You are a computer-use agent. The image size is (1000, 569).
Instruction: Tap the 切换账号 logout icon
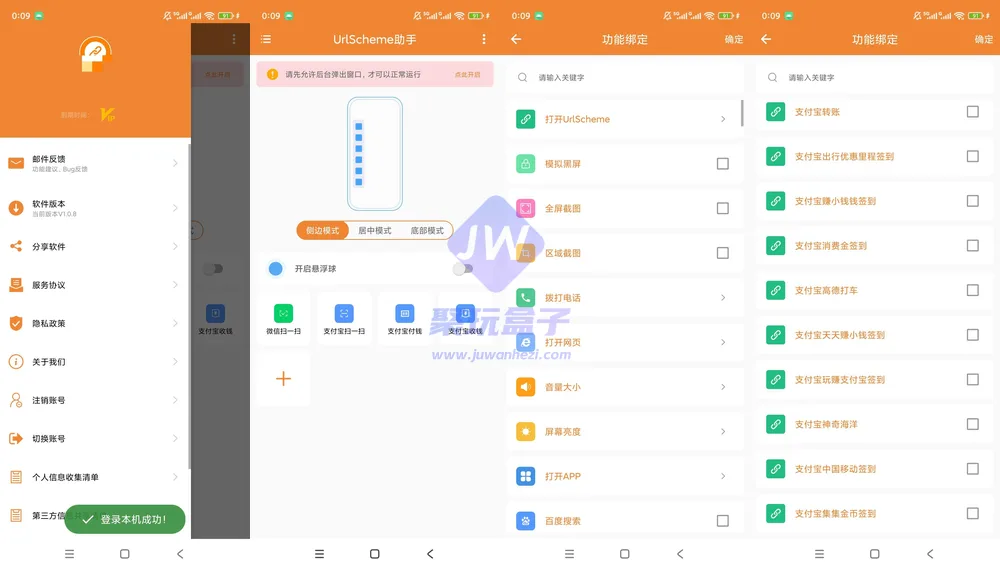click(x=16, y=438)
